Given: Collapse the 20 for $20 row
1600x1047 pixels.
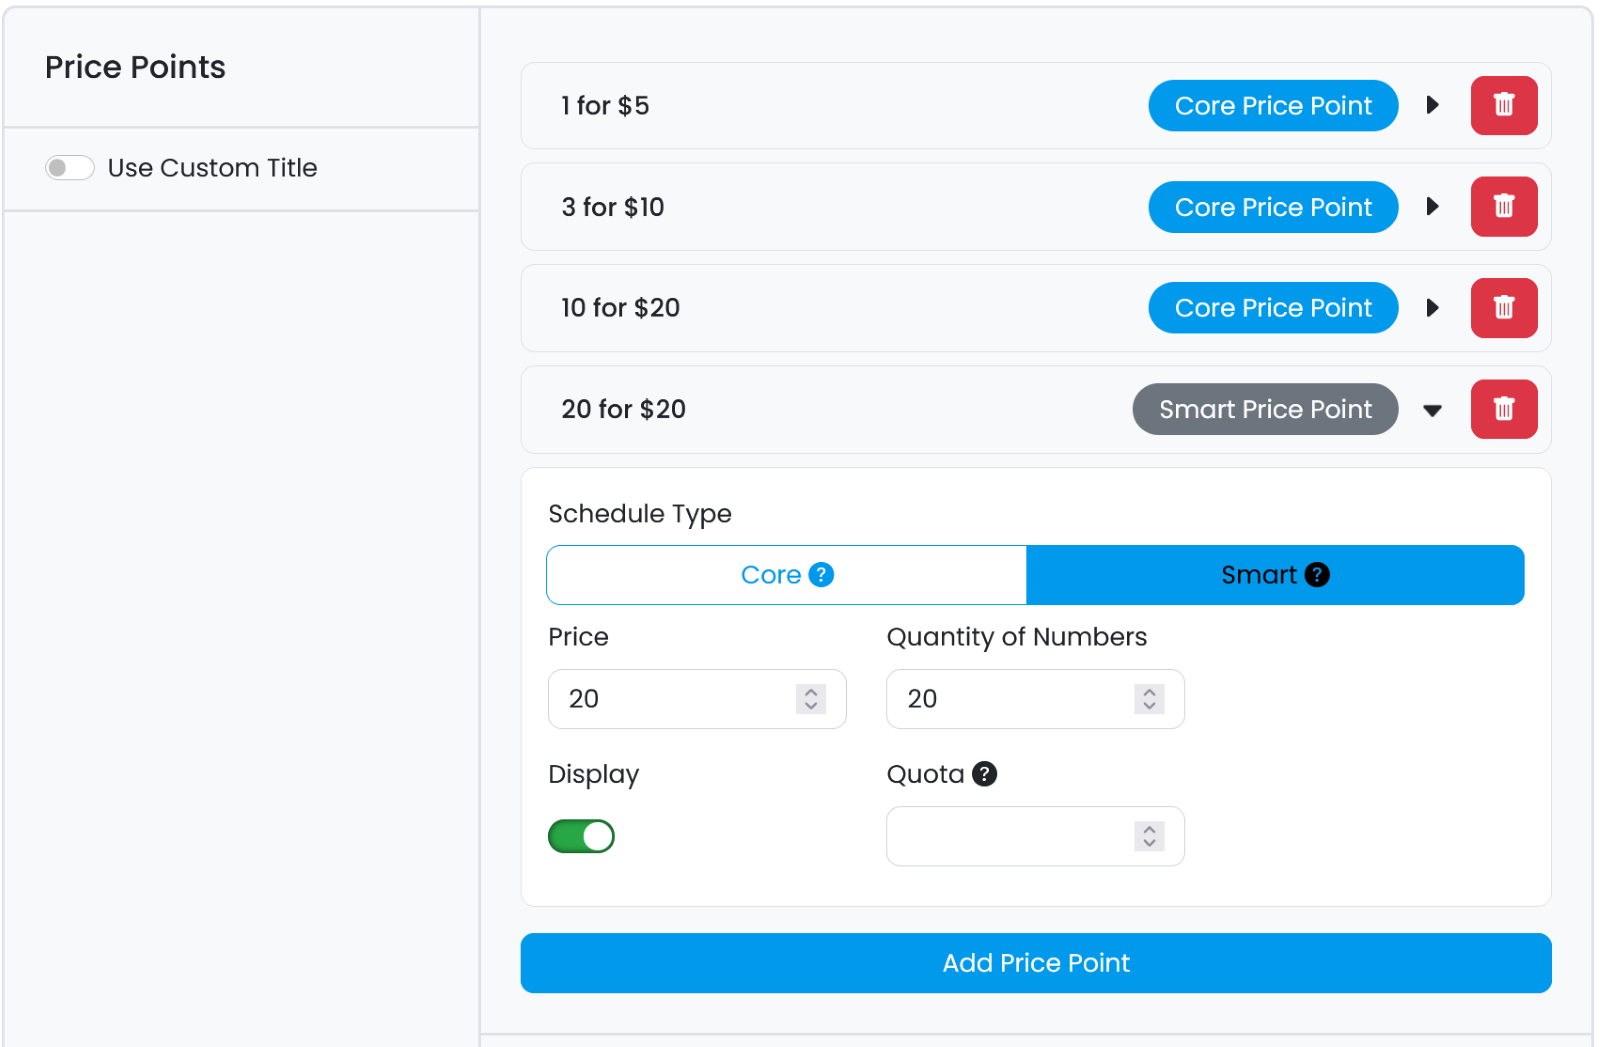Looking at the screenshot, I should pyautogui.click(x=1432, y=410).
